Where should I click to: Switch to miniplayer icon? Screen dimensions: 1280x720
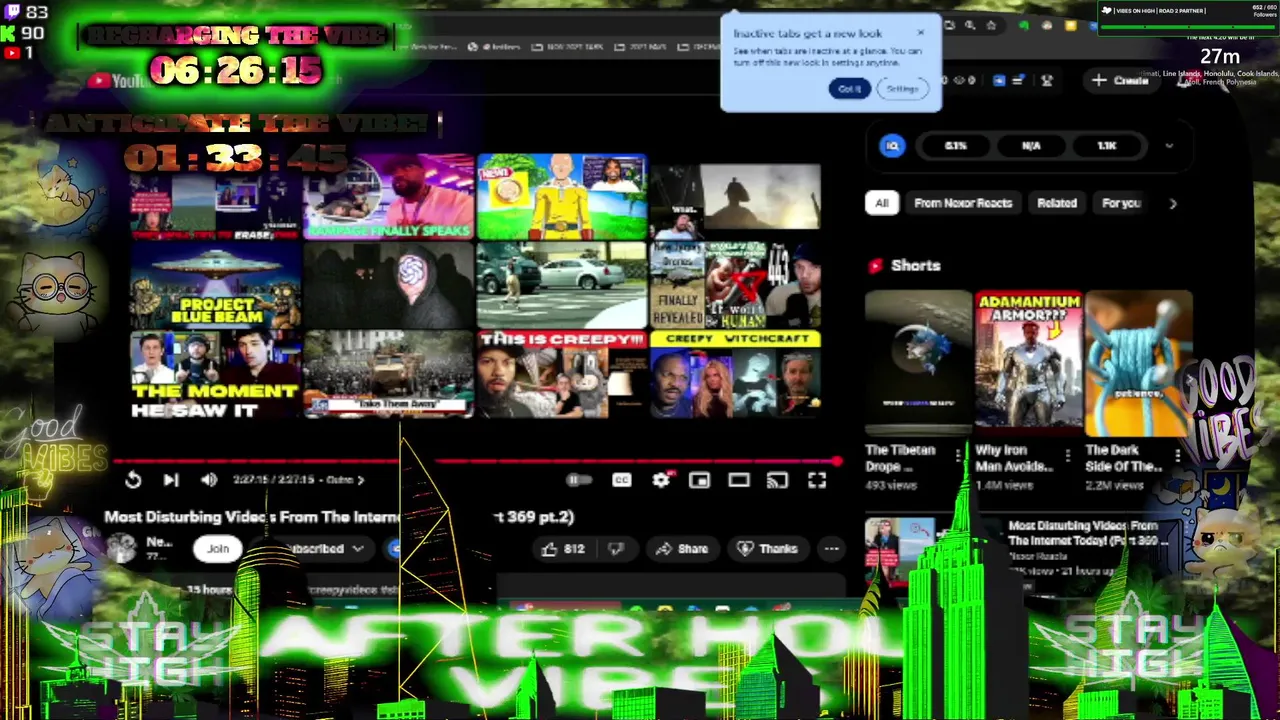699,480
